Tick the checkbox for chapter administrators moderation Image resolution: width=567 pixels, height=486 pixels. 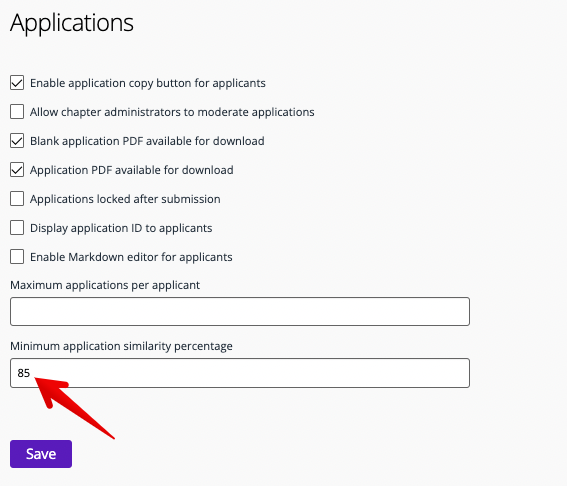17,112
